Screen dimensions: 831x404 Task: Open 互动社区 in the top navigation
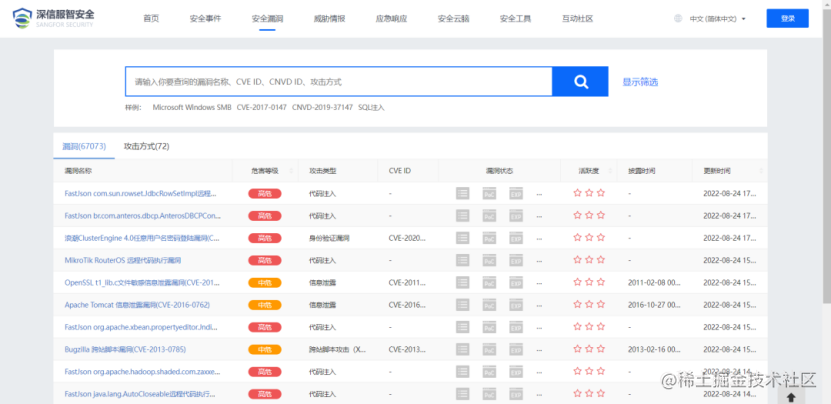tap(577, 19)
